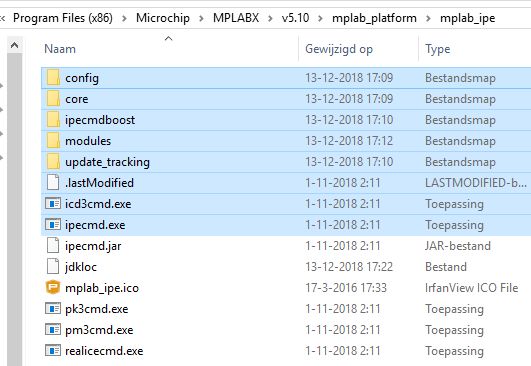Image resolution: width=531 pixels, height=366 pixels.
Task: Click the pk3cmd.exe application icon
Action: tap(53, 308)
